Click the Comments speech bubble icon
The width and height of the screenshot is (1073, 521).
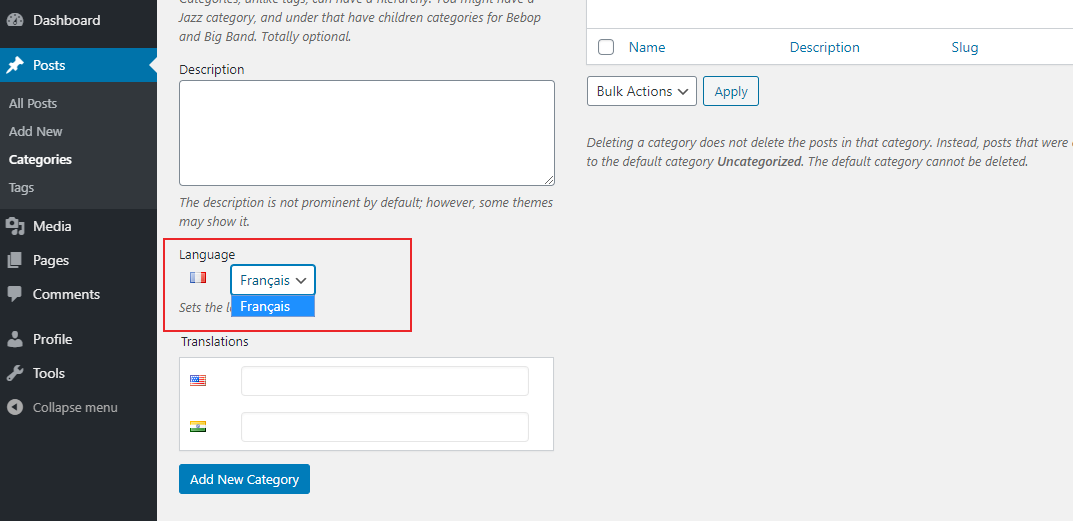[x=14, y=294]
